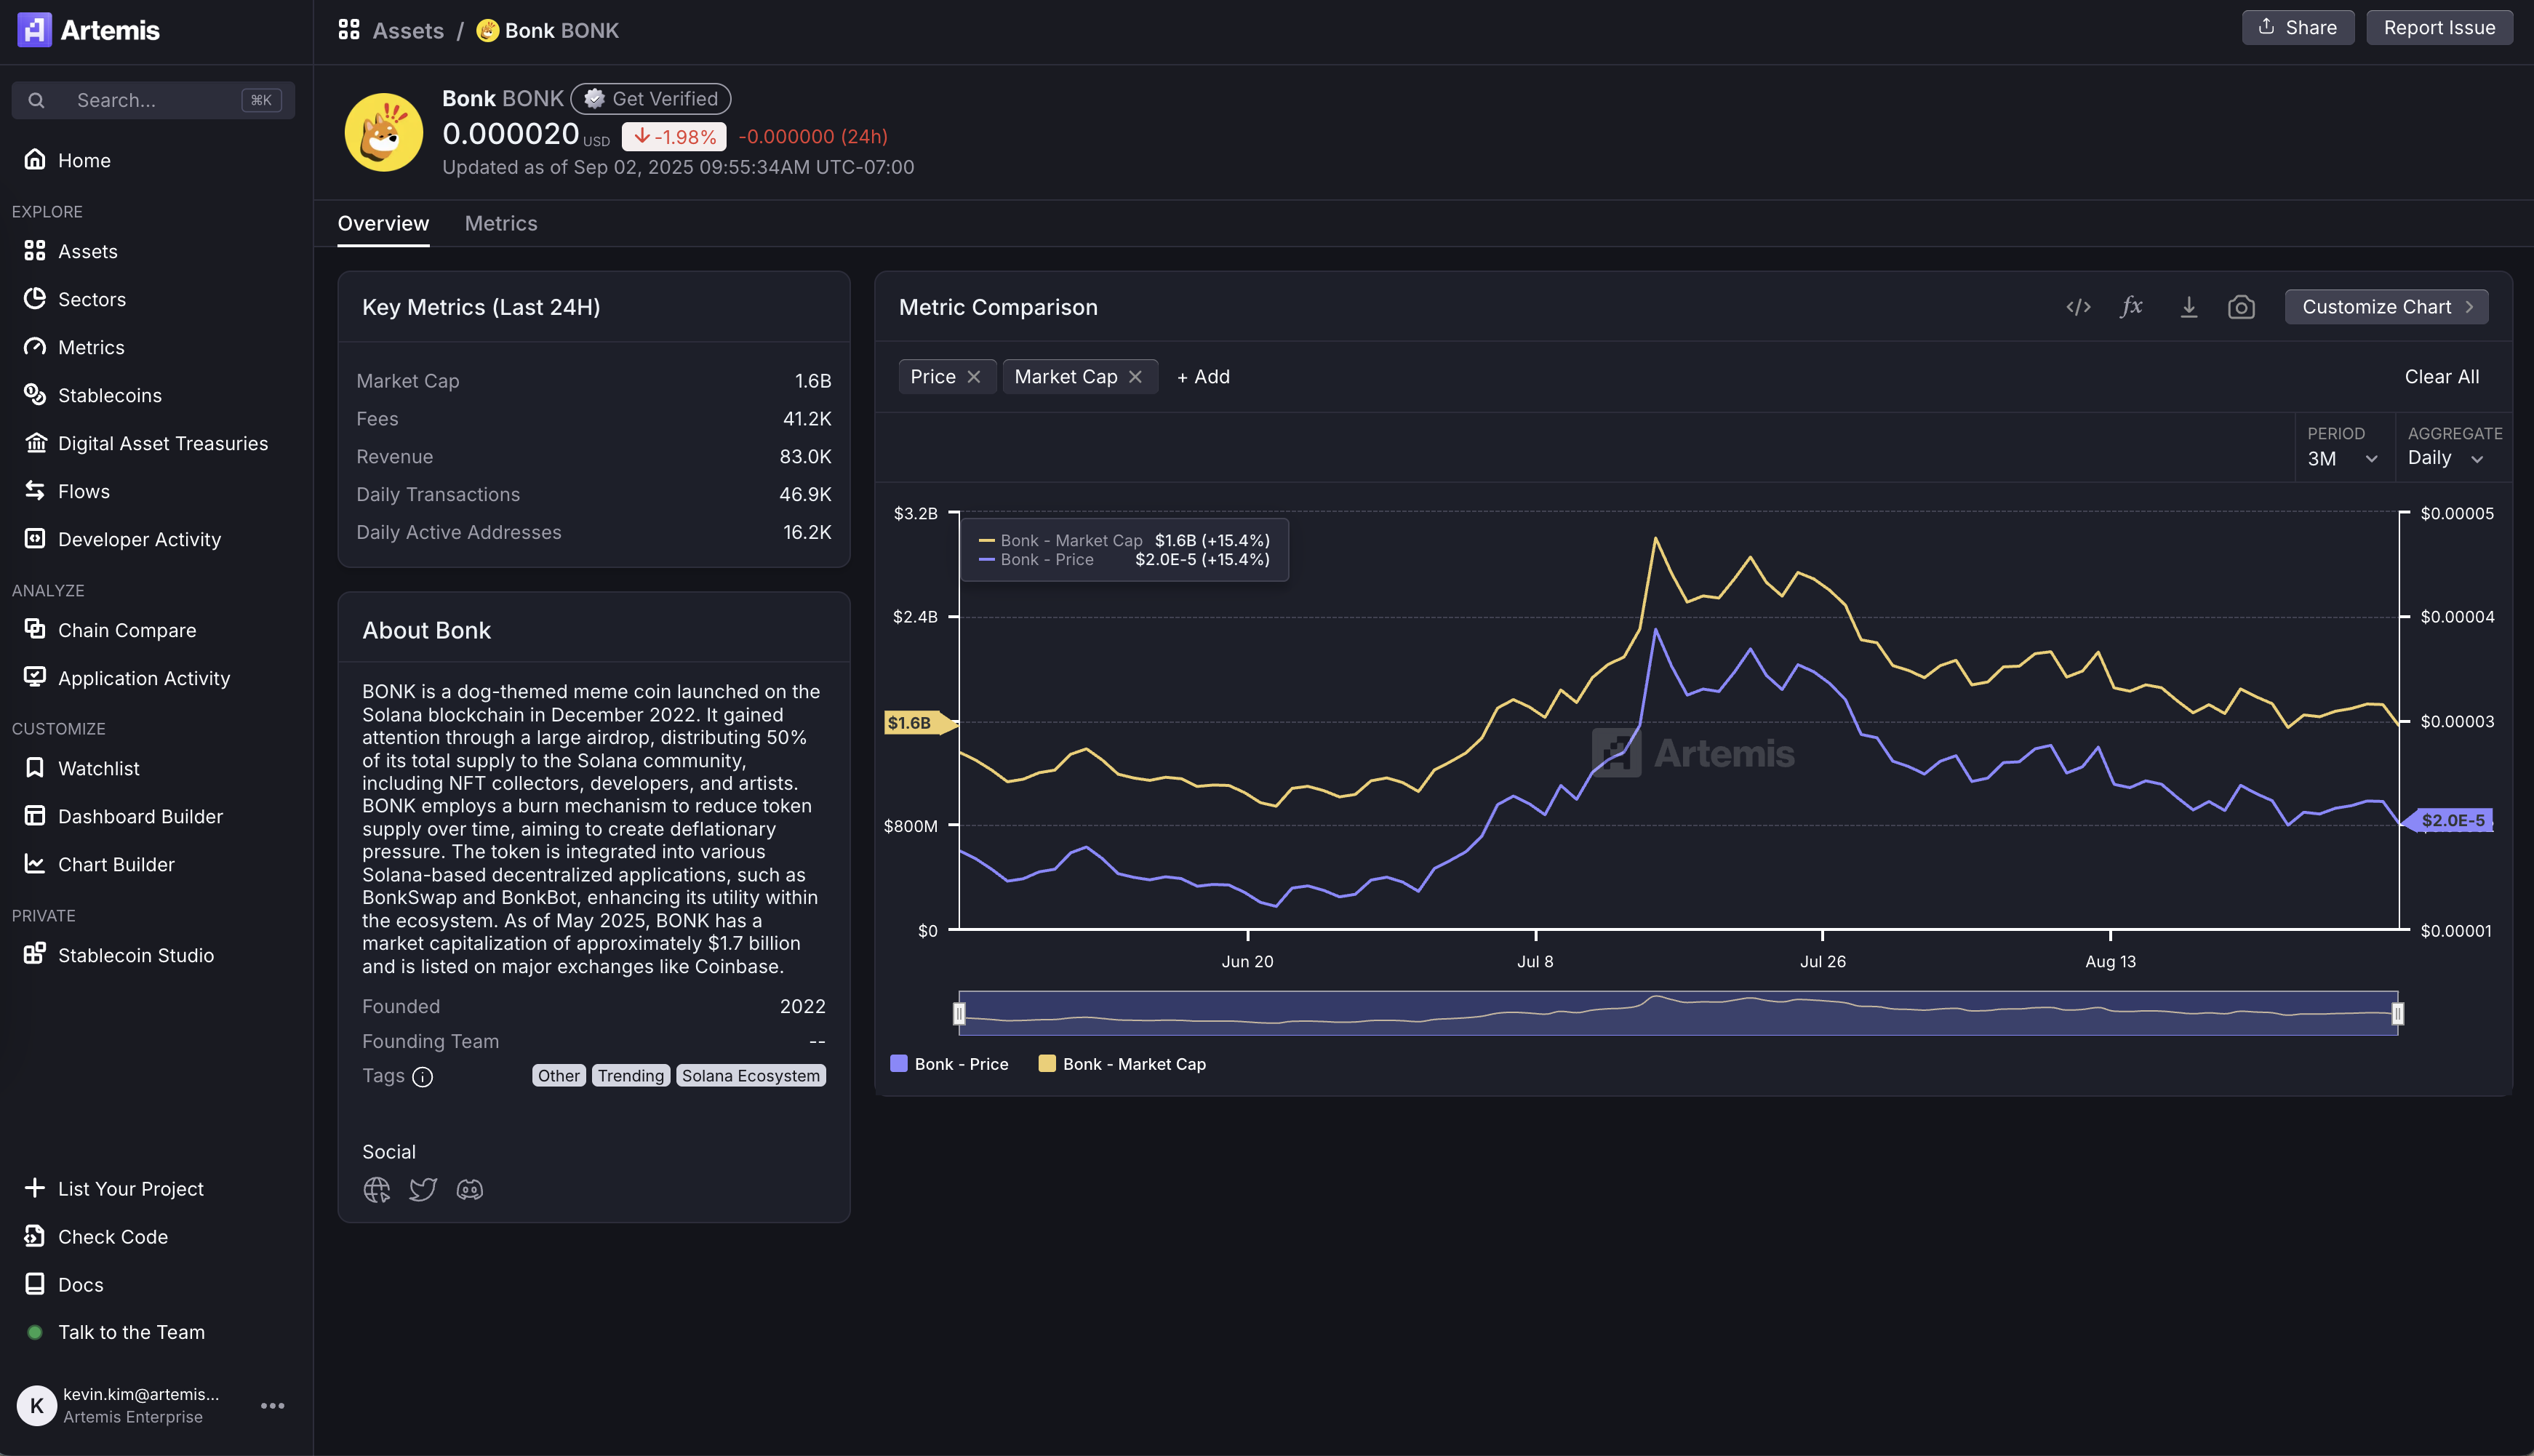The height and width of the screenshot is (1456, 2534).
Task: Click the Artemis logo icon
Action: pyautogui.click(x=34, y=30)
